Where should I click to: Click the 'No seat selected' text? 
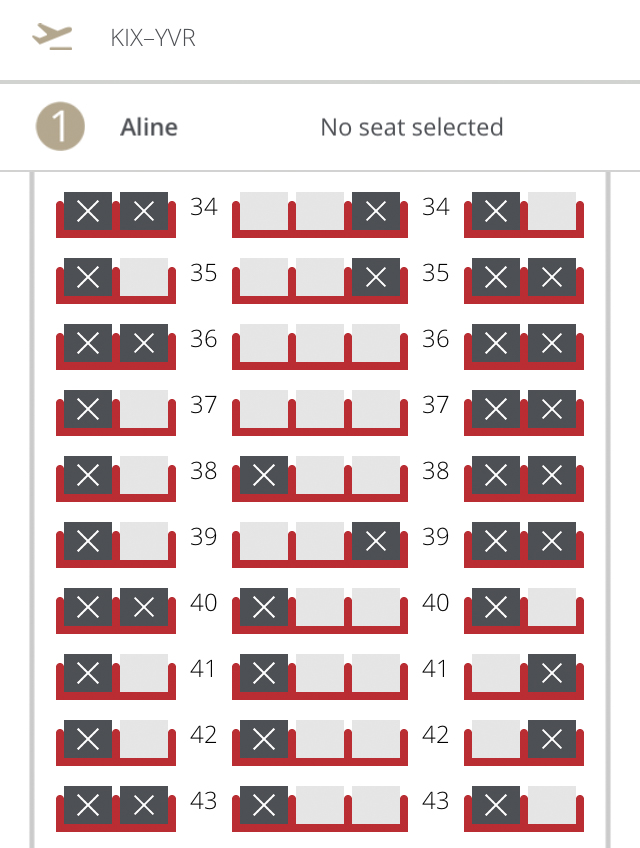[411, 127]
